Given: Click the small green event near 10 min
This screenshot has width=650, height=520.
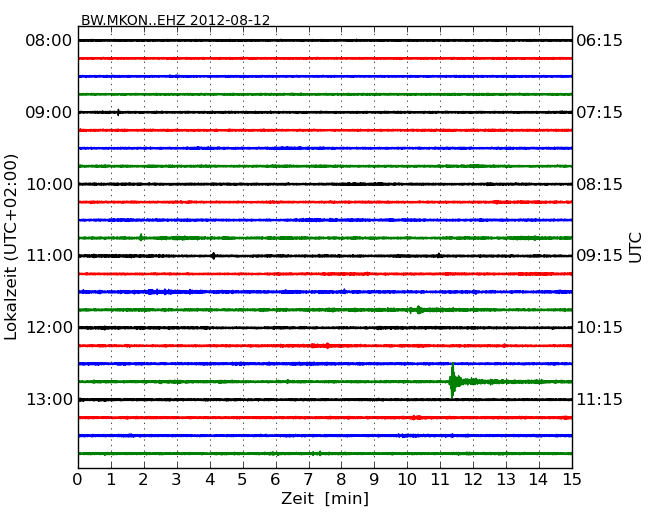Looking at the screenshot, I should point(419,310).
